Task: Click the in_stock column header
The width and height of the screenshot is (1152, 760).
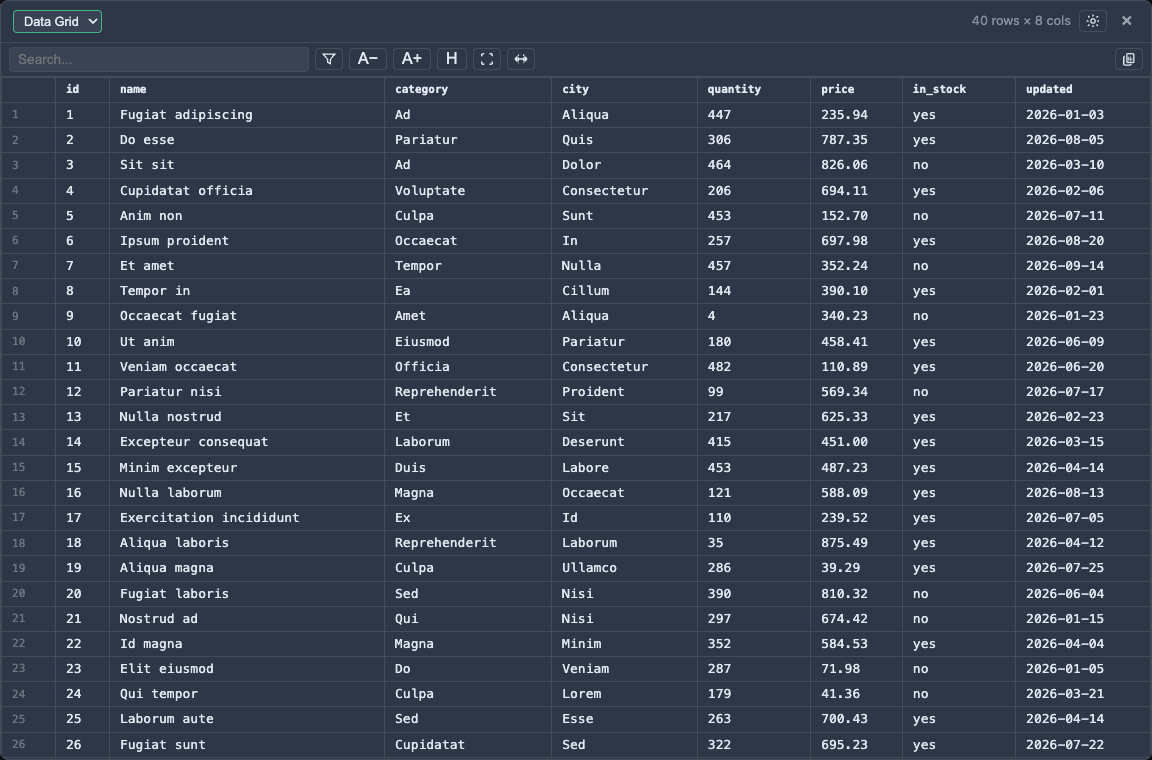Action: pos(959,89)
